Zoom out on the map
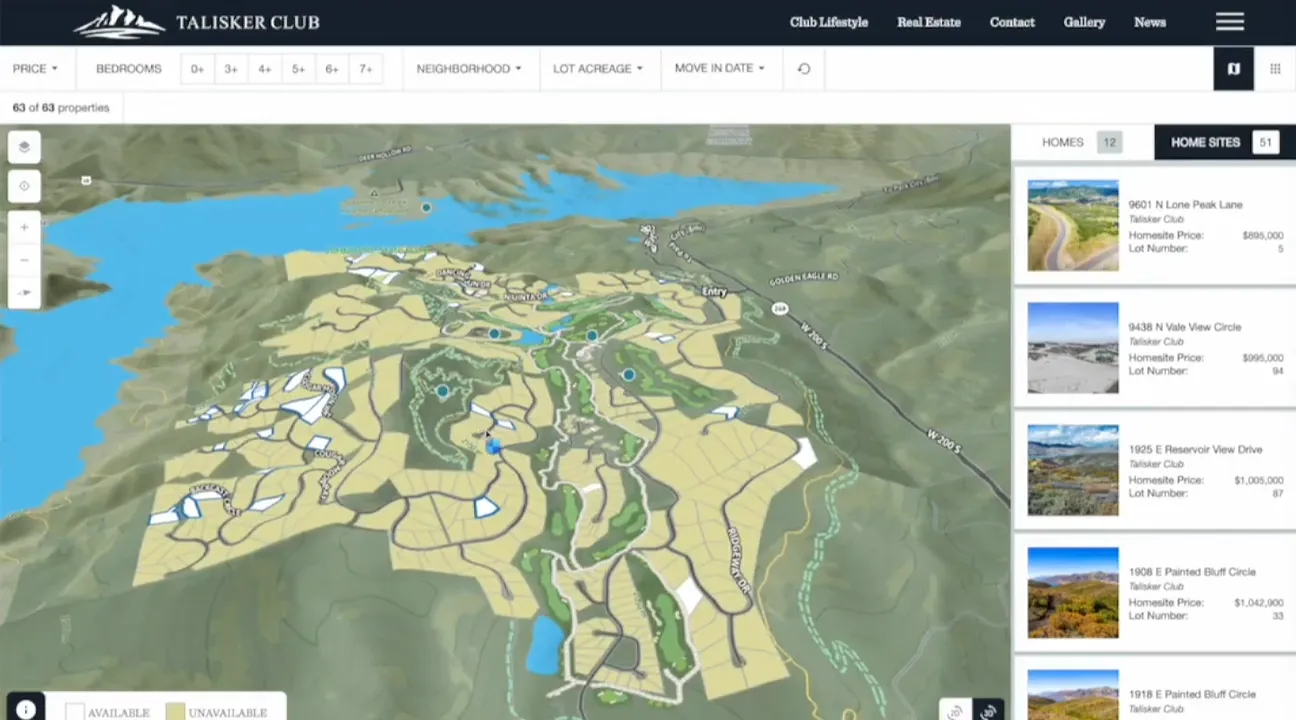 click(x=24, y=260)
